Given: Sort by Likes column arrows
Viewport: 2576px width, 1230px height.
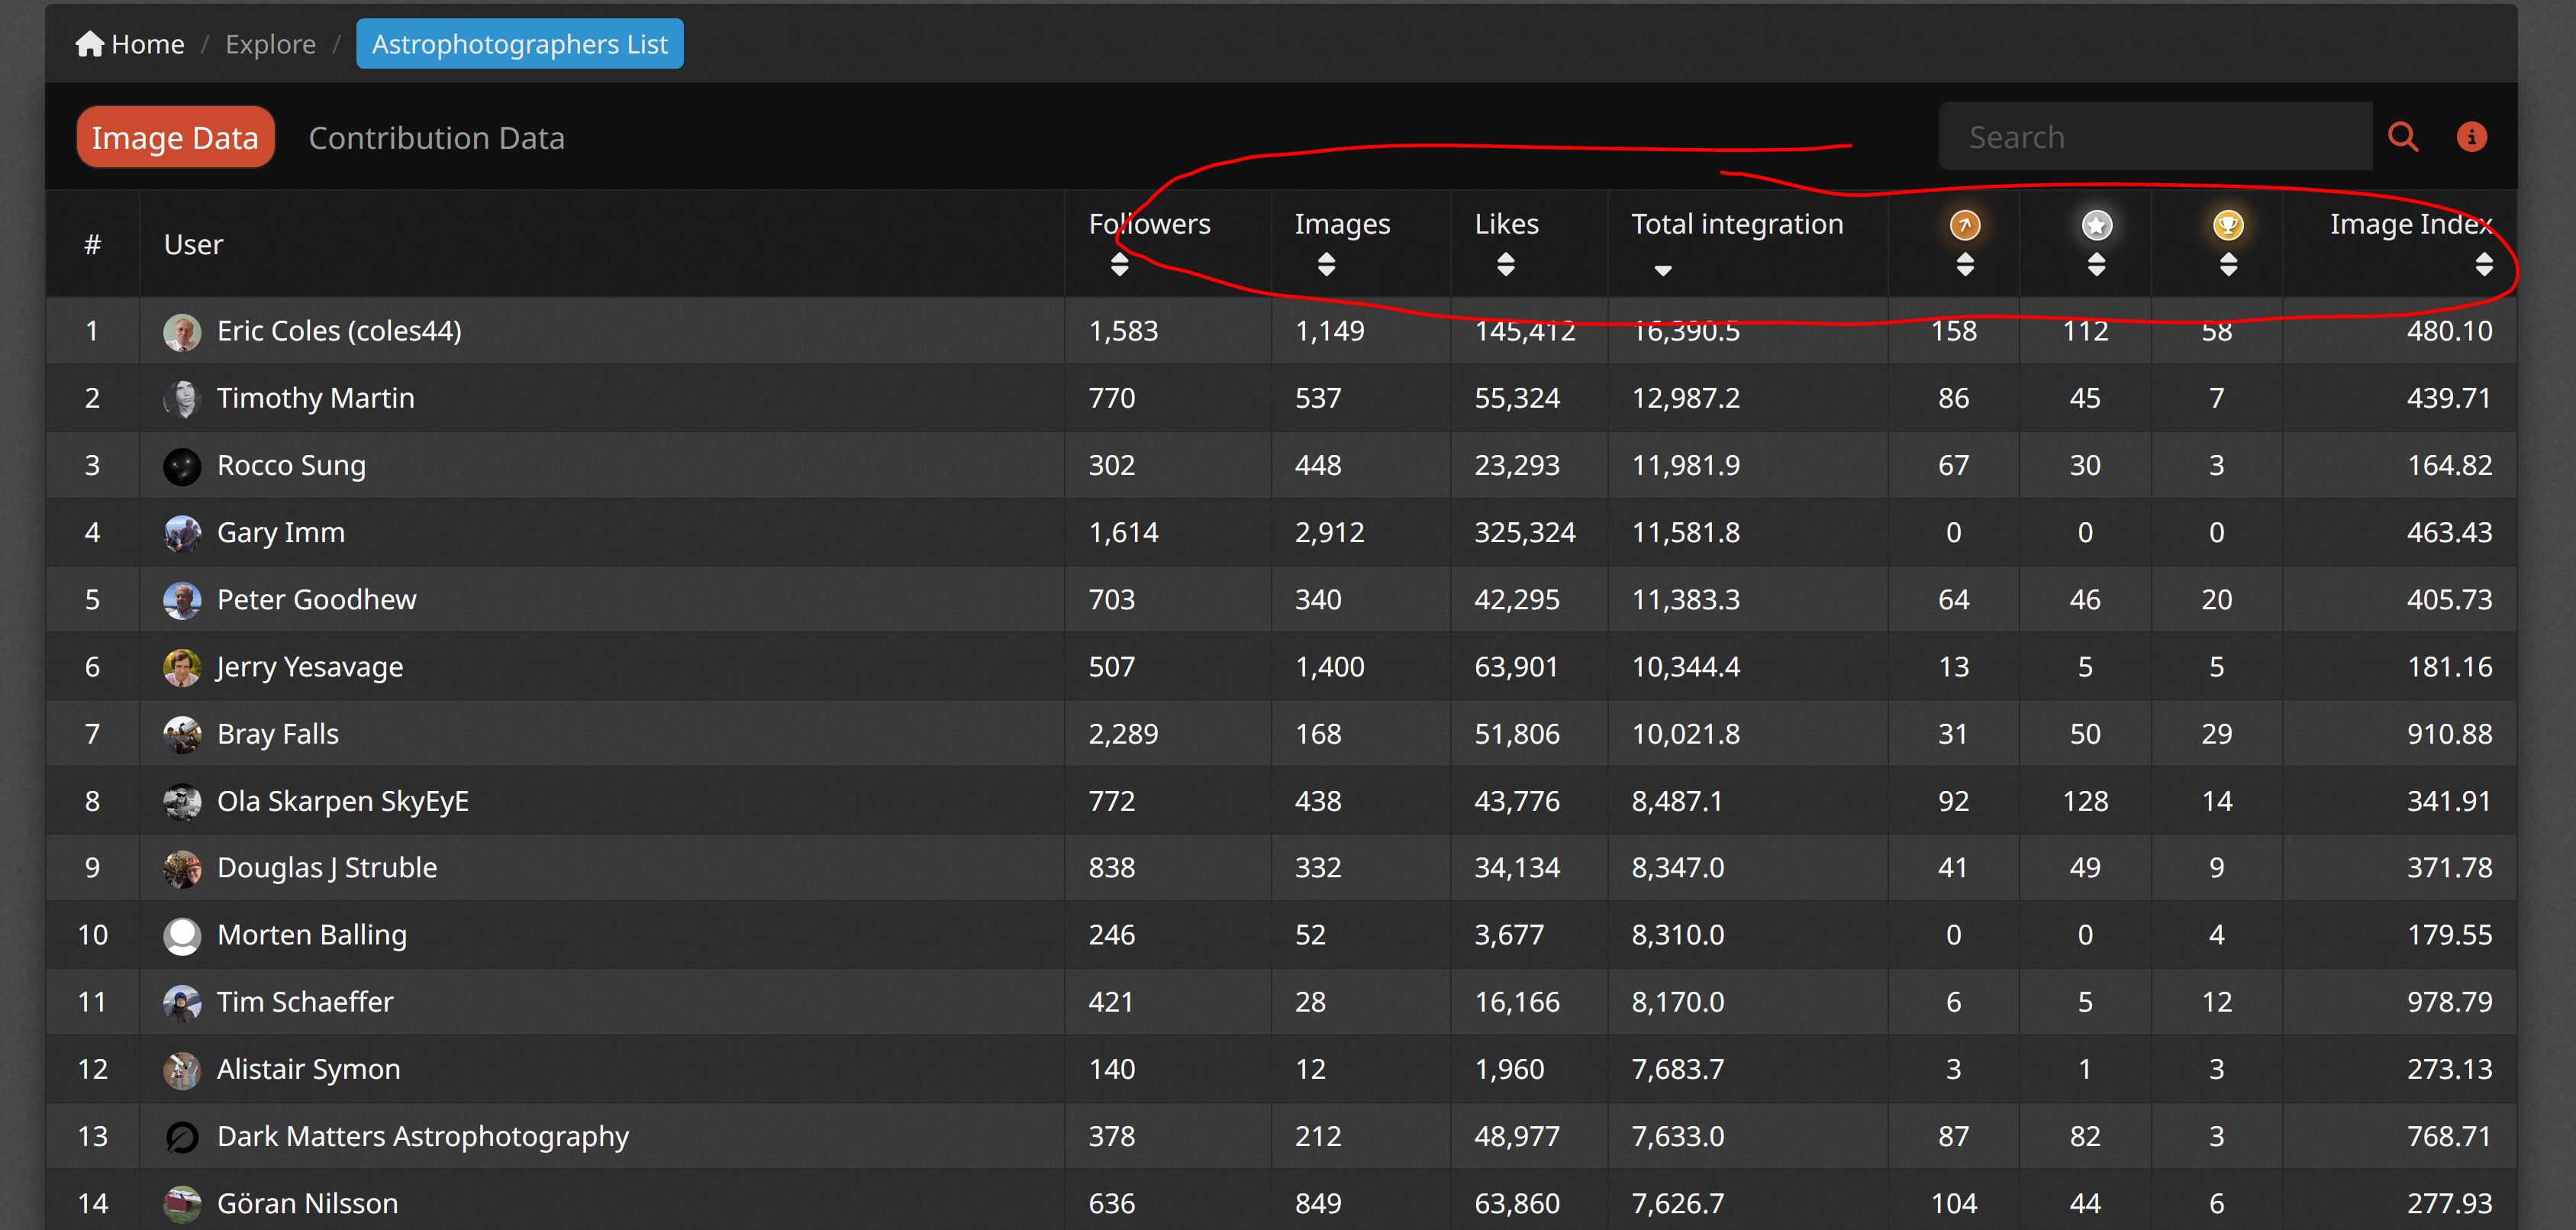Looking at the screenshot, I should (x=1506, y=265).
